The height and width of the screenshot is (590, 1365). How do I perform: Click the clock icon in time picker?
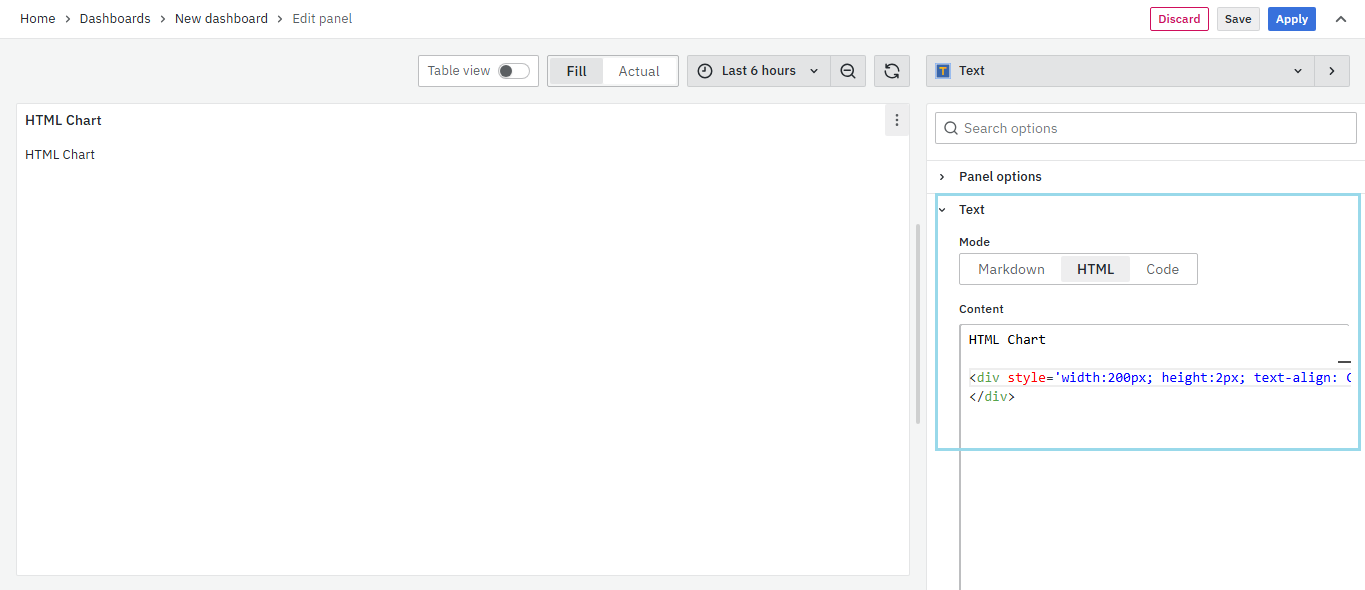click(705, 71)
